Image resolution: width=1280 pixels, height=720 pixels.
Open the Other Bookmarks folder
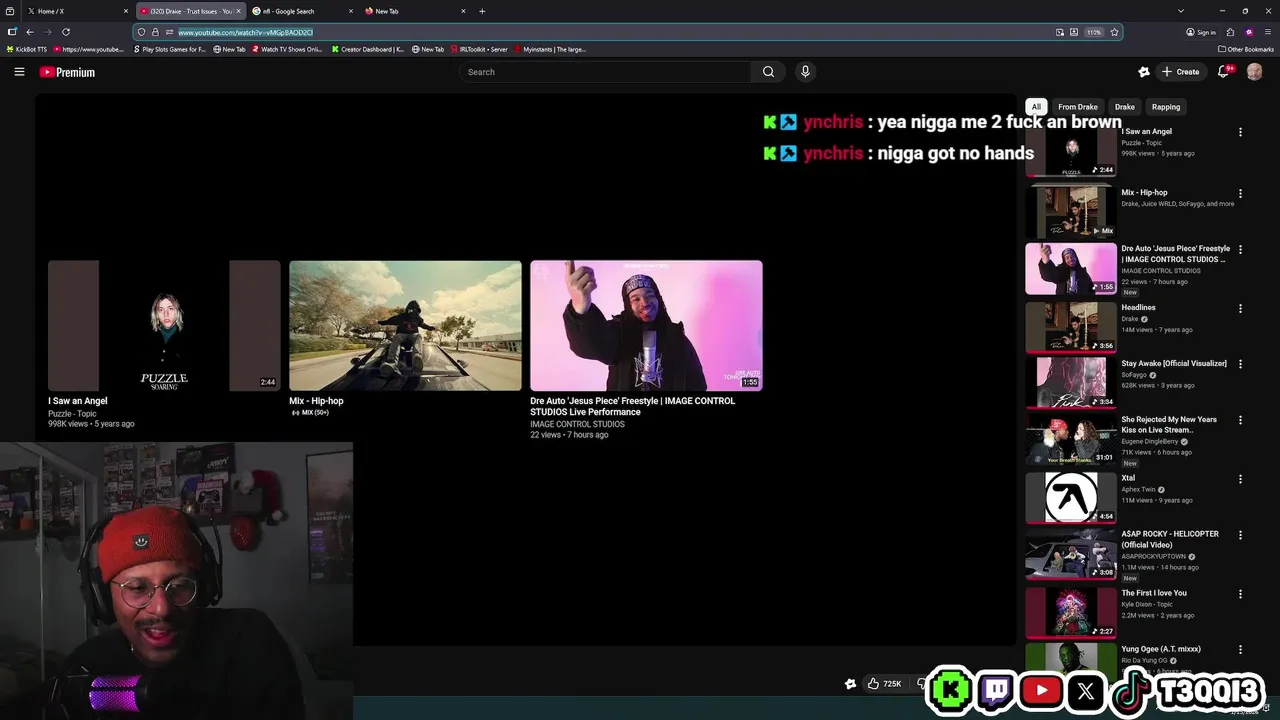[x=1246, y=49]
